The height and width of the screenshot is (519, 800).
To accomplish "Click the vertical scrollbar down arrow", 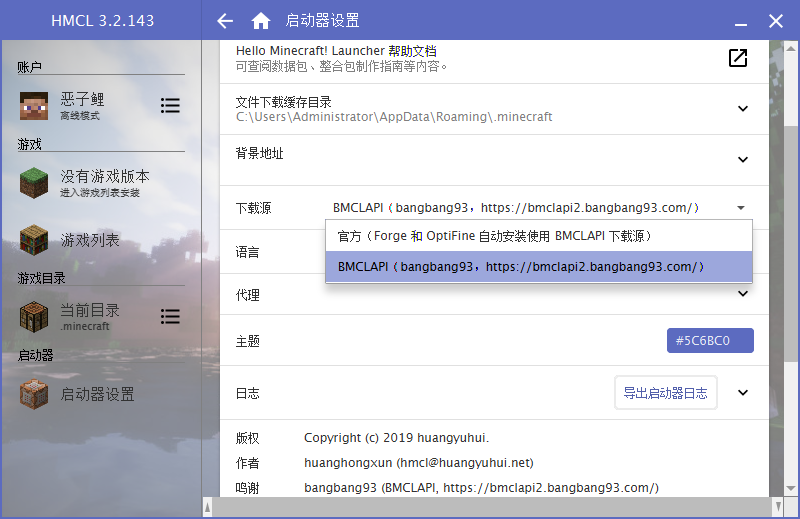I will [790, 488].
